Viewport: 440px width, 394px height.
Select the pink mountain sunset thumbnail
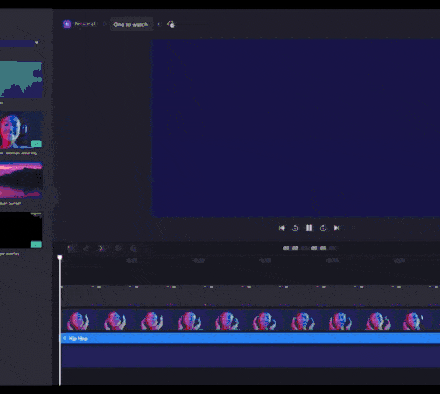tap(21, 180)
